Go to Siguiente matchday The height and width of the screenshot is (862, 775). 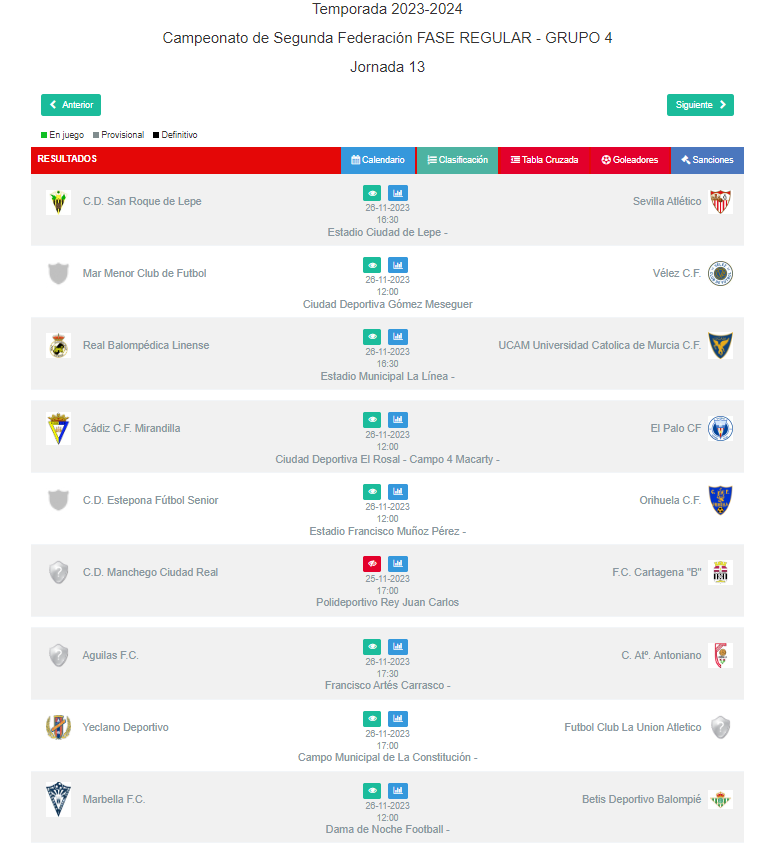700,105
